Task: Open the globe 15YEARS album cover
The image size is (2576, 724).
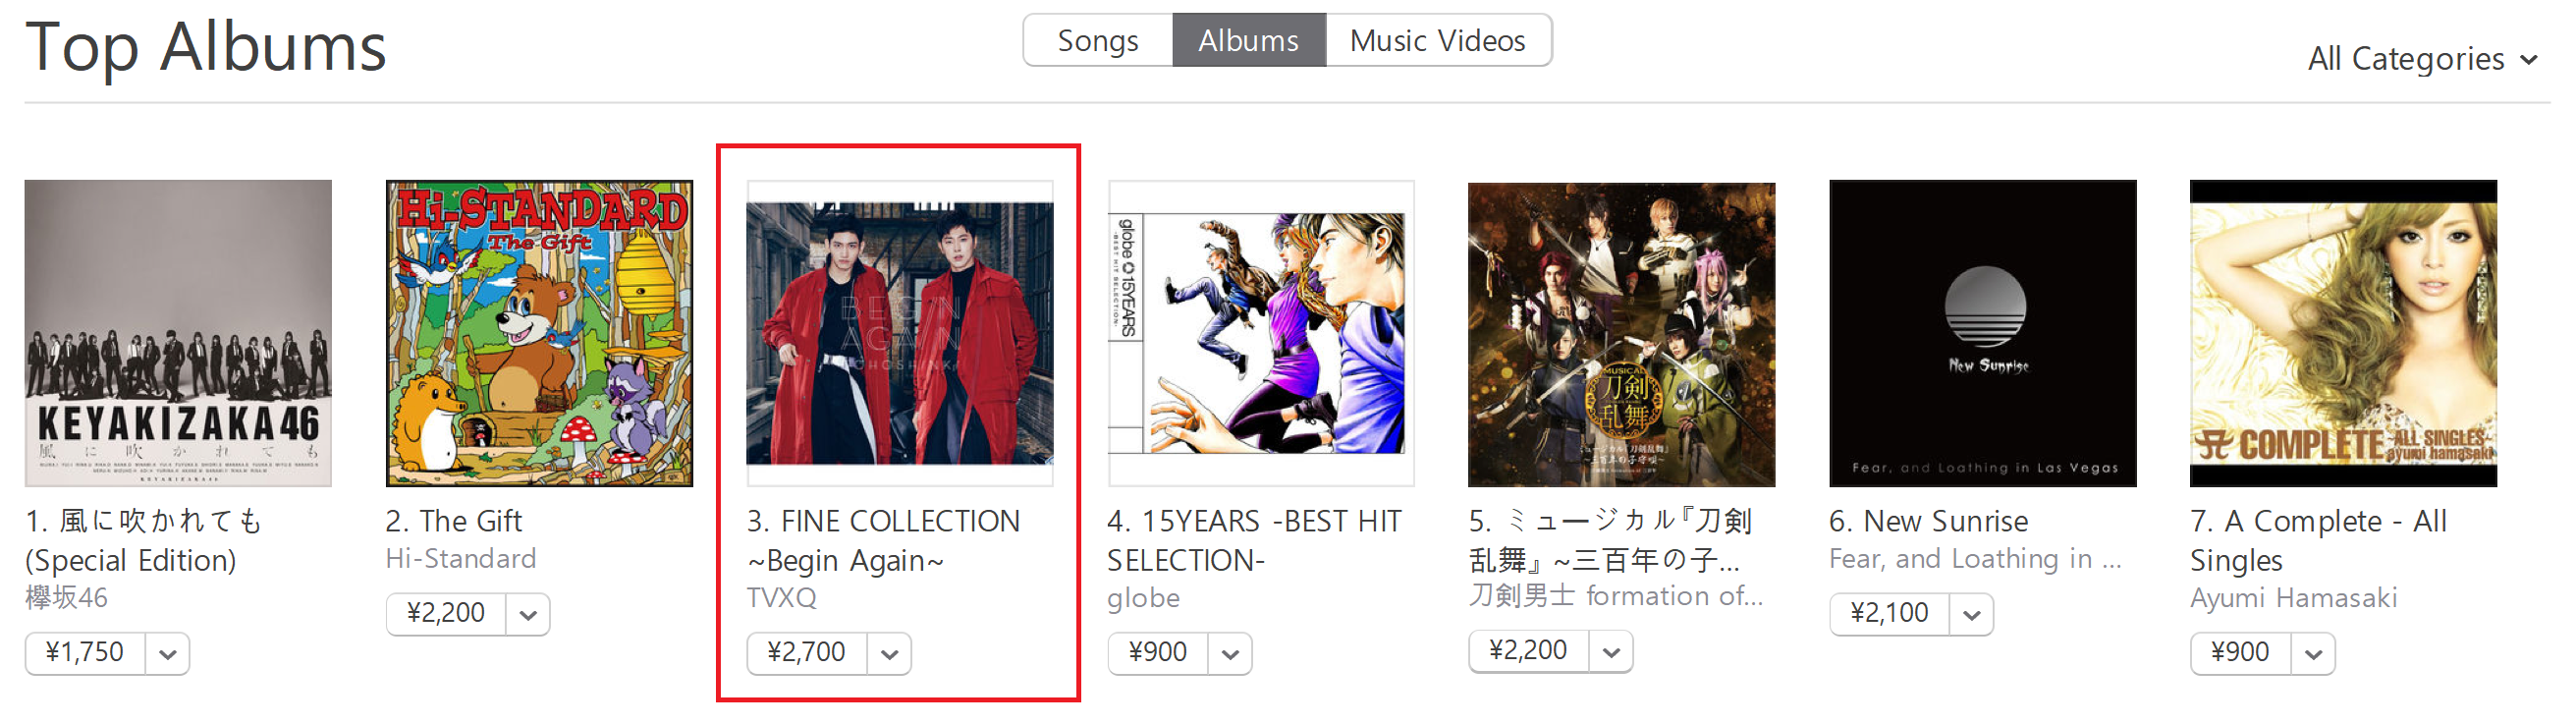Action: tap(1261, 333)
